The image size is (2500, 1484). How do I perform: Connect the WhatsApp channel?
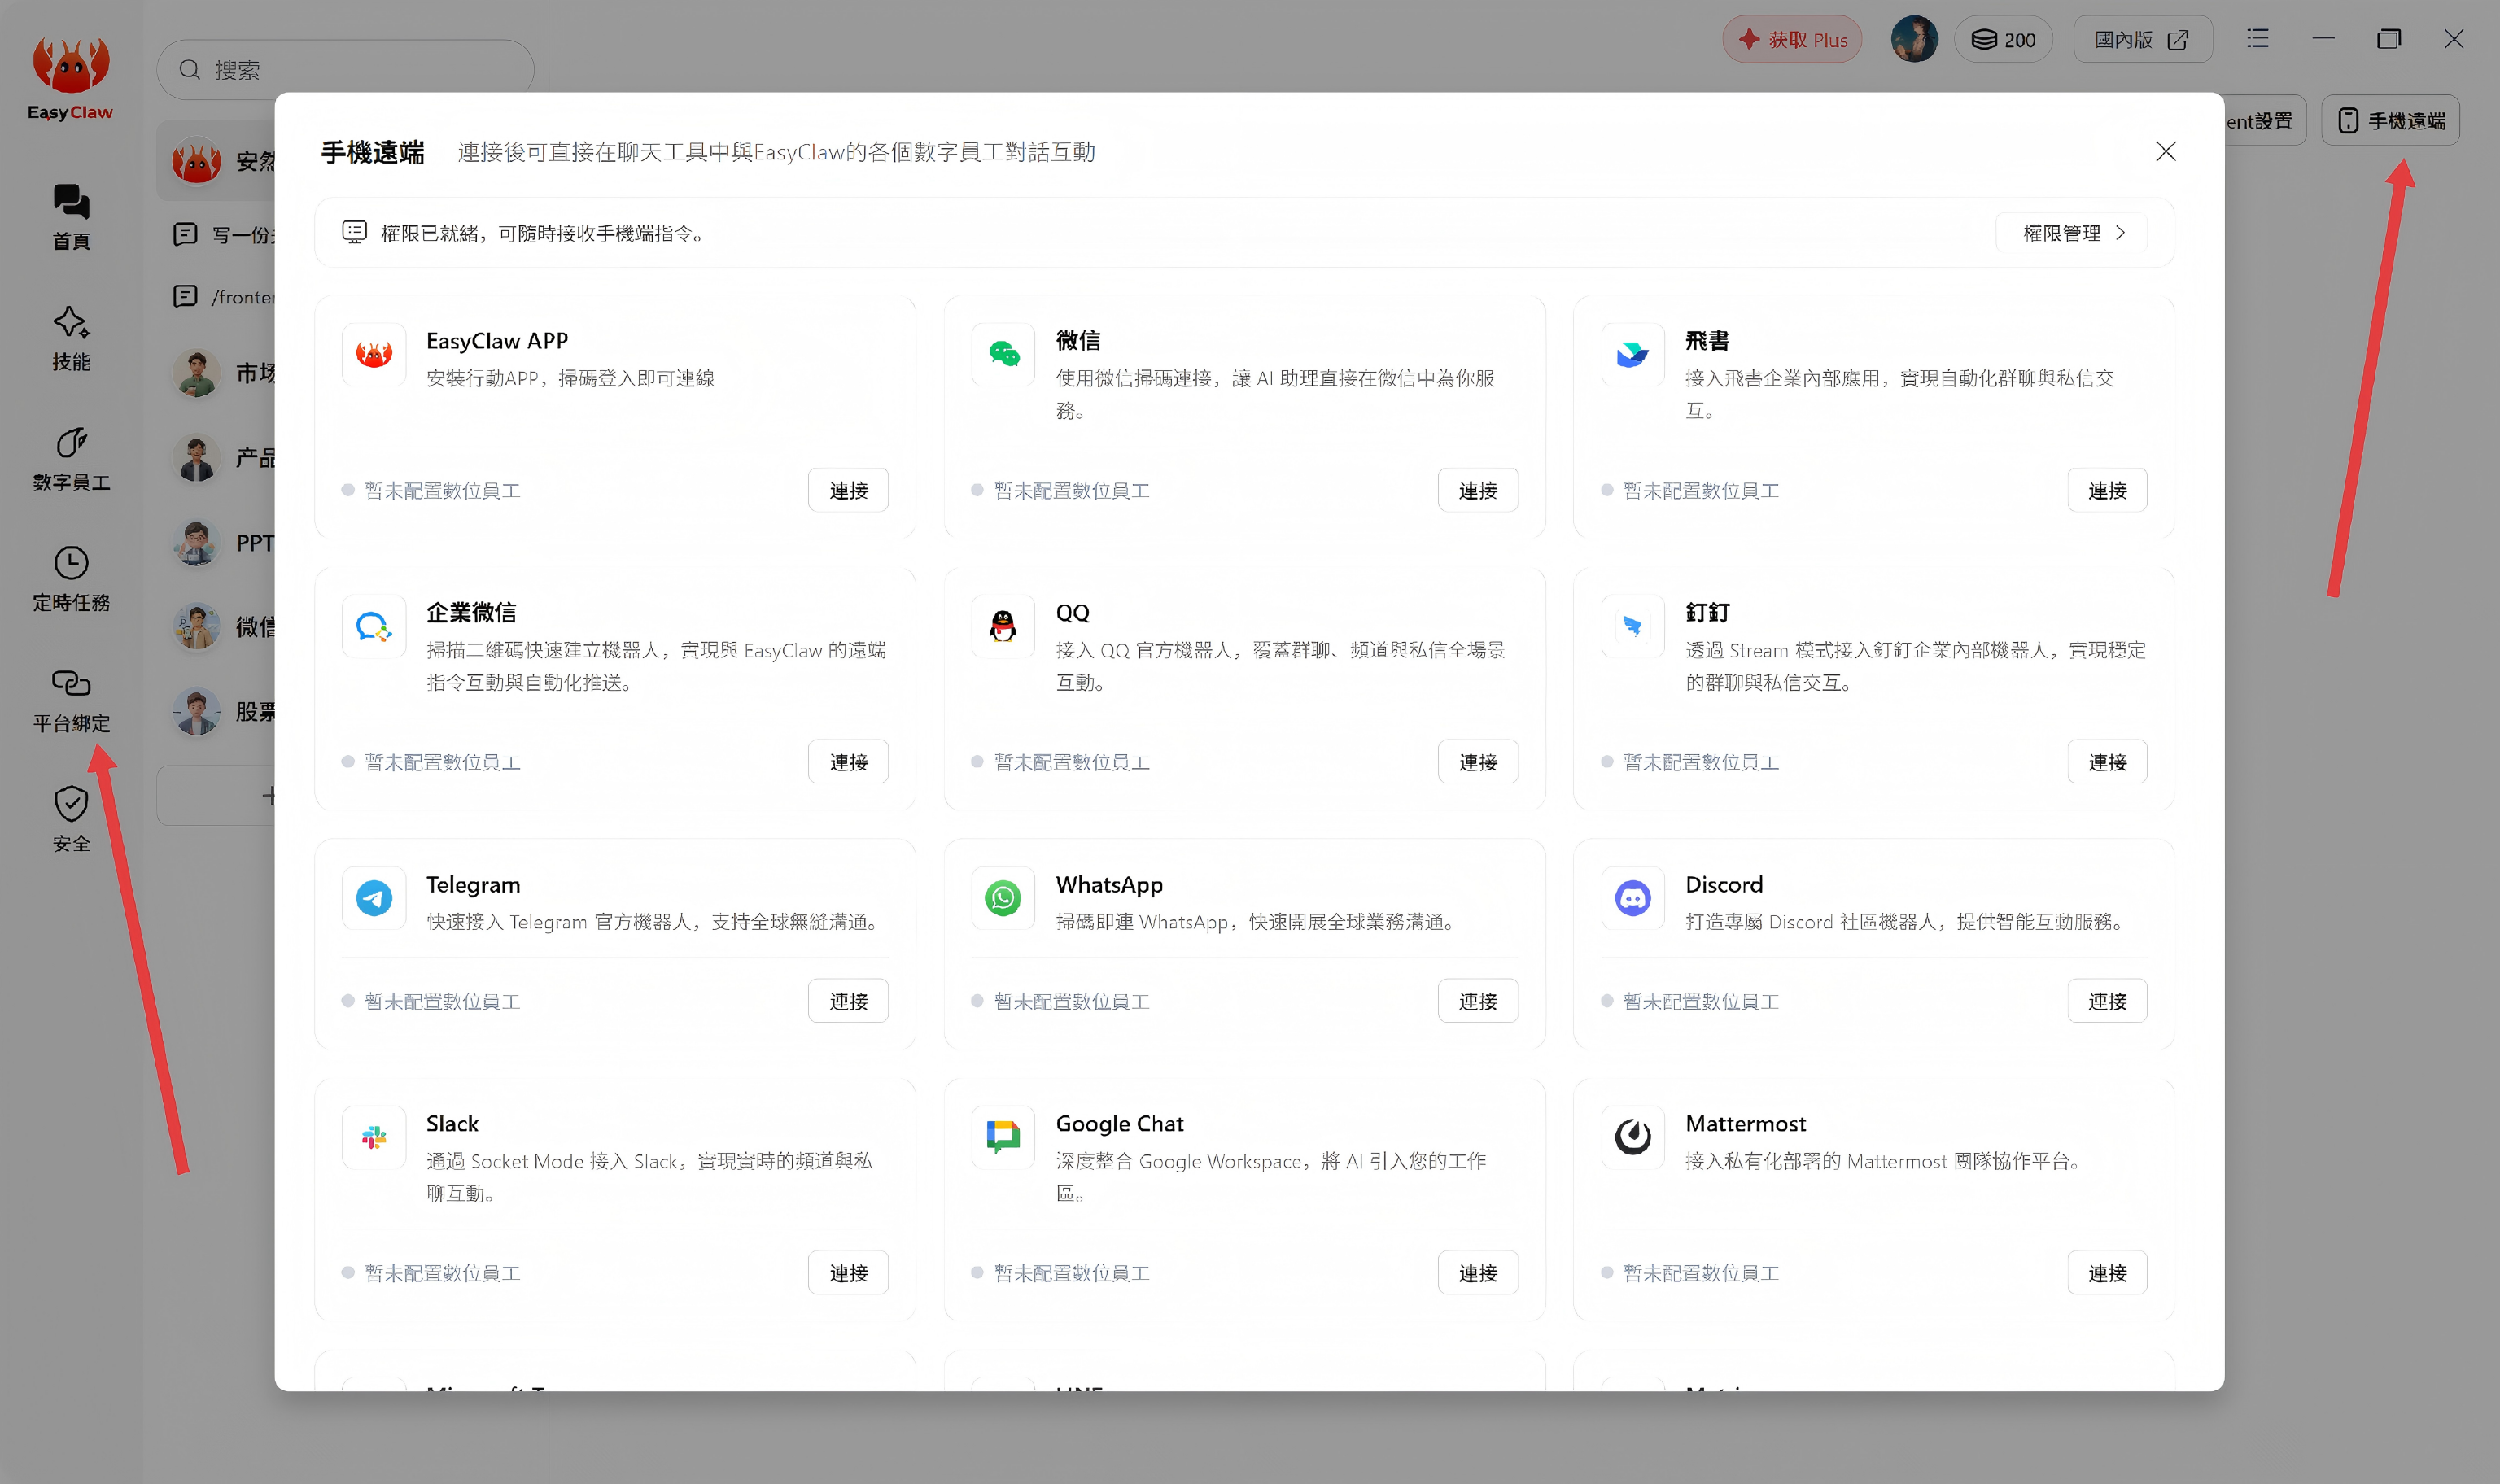point(1477,1001)
